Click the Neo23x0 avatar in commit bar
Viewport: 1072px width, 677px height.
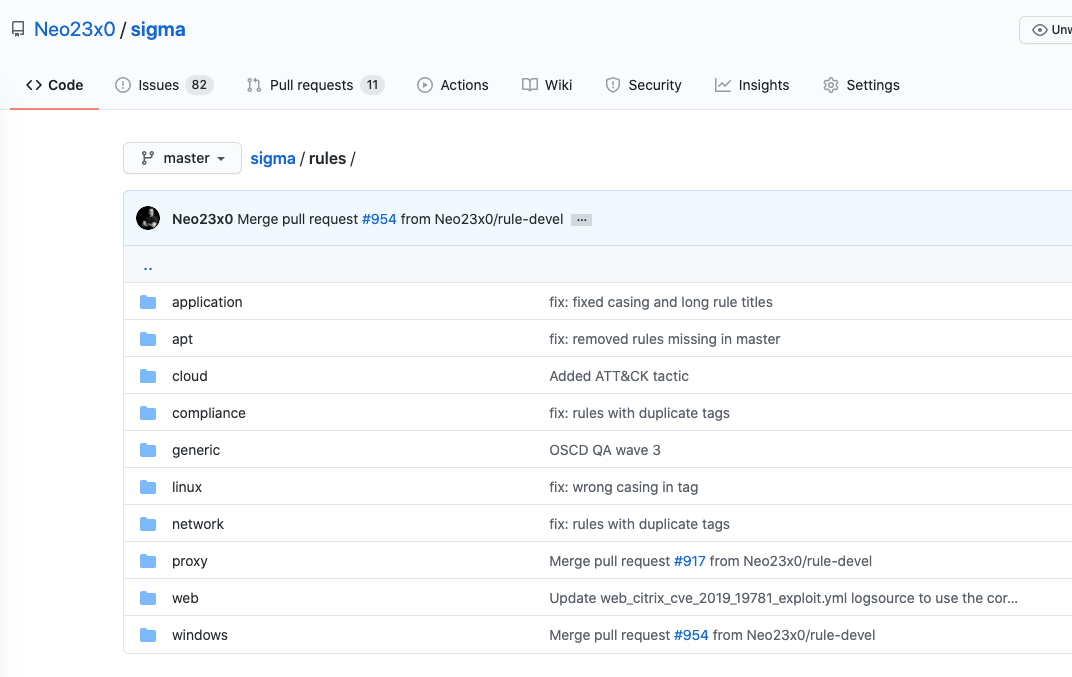pyautogui.click(x=148, y=218)
